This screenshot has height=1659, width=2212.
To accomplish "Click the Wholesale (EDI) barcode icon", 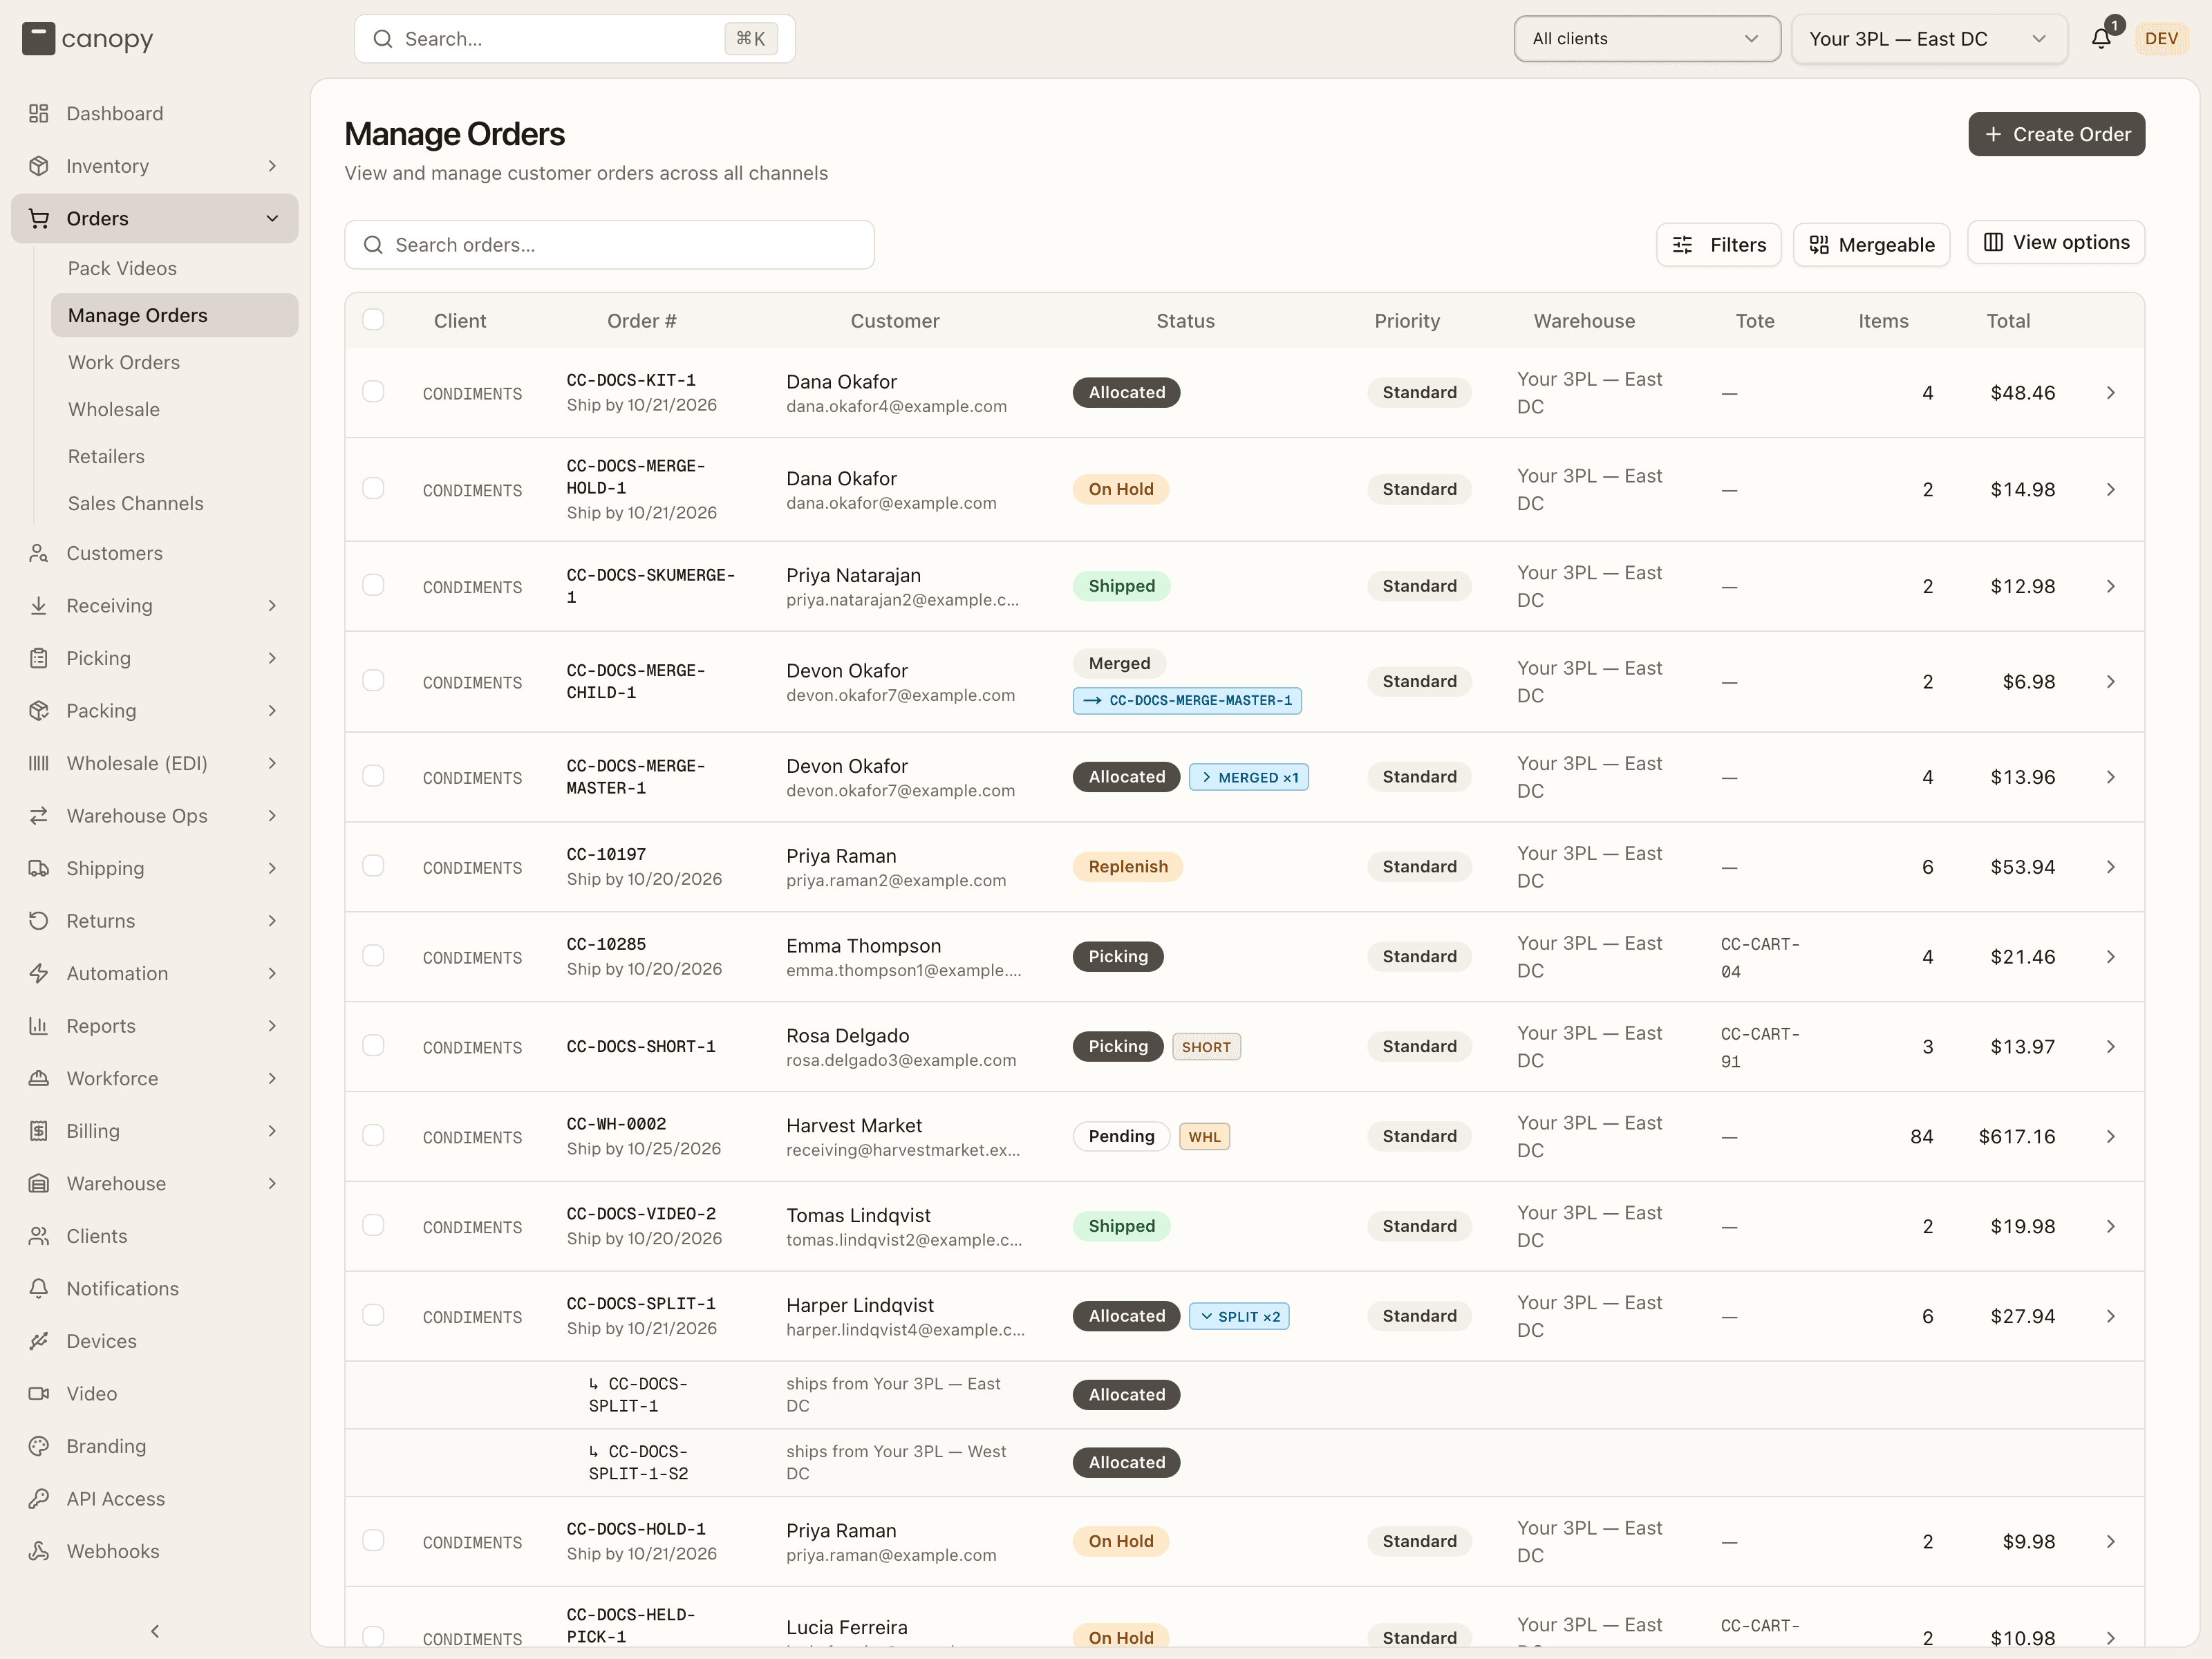I will pos(38,763).
